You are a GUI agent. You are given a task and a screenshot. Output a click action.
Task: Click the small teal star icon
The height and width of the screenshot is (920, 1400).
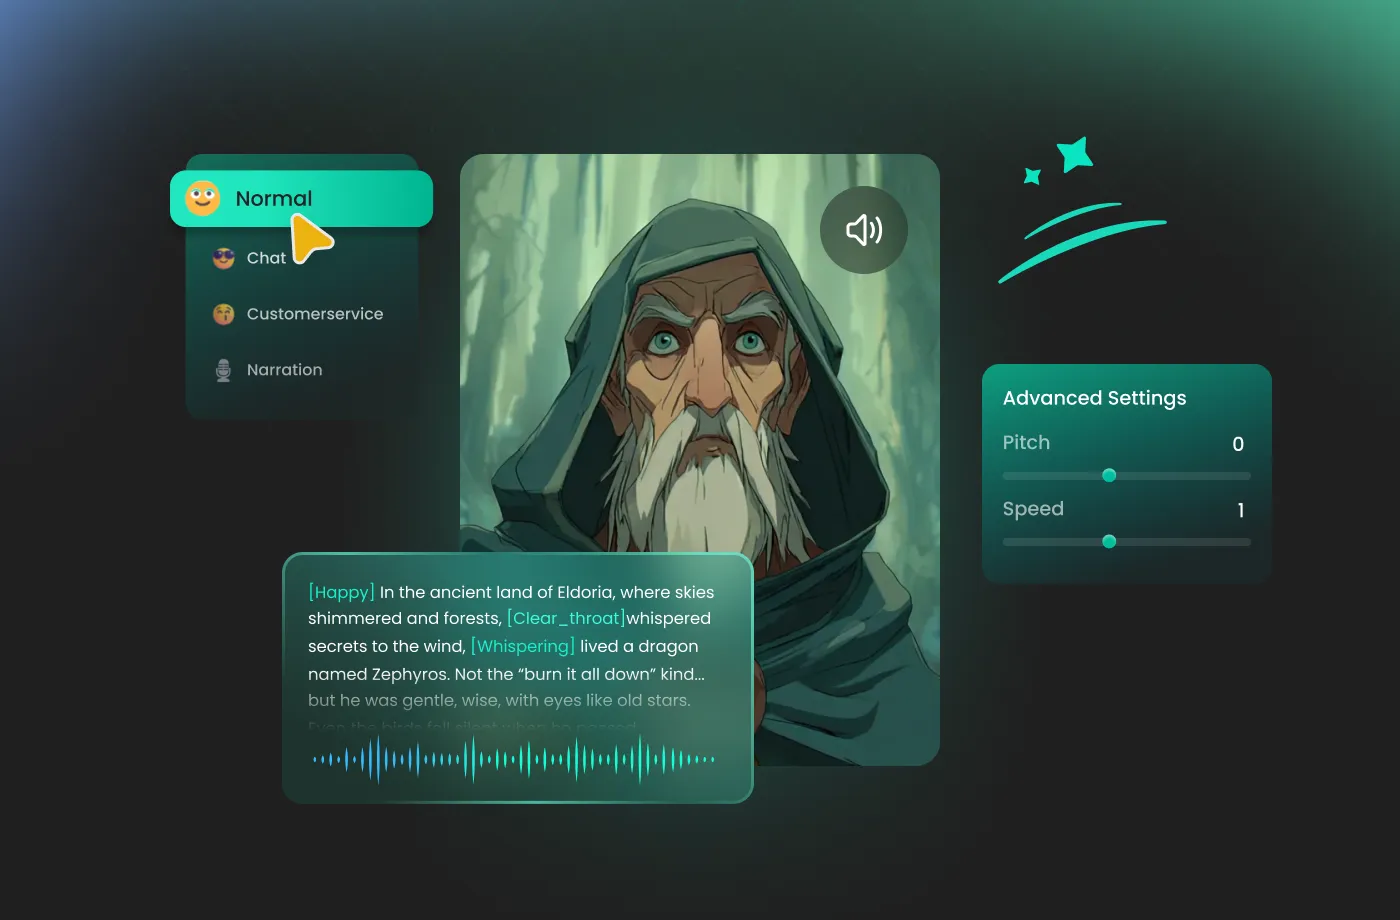[x=1032, y=177]
